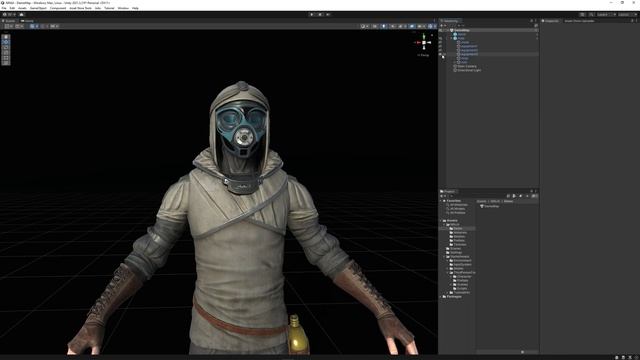Toggle visibility eye of the top scene row
Viewport: 640px width, 360px height.
(440, 30)
